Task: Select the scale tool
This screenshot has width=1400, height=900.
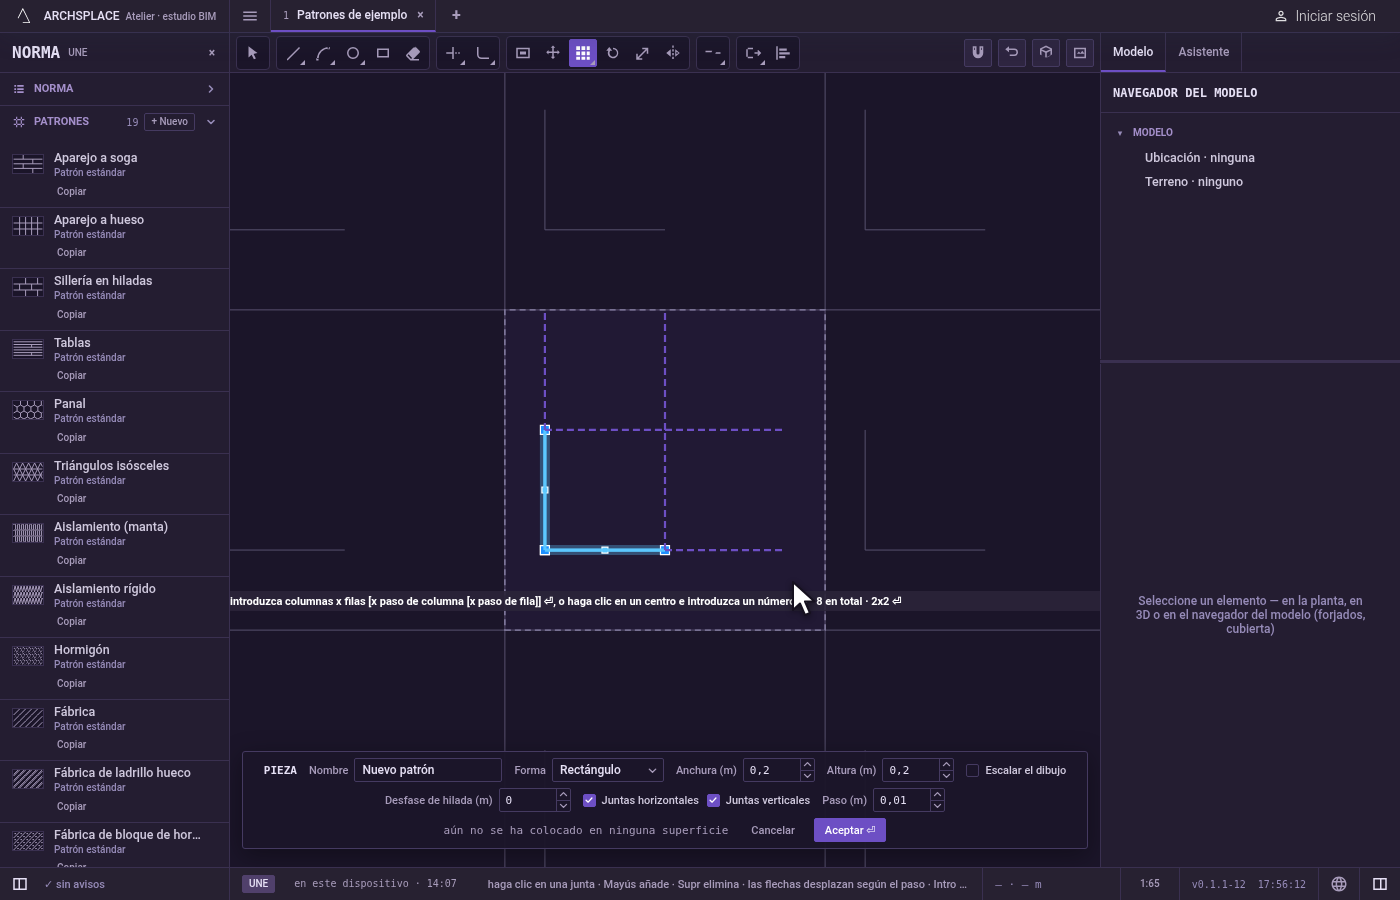Action: 643,53
